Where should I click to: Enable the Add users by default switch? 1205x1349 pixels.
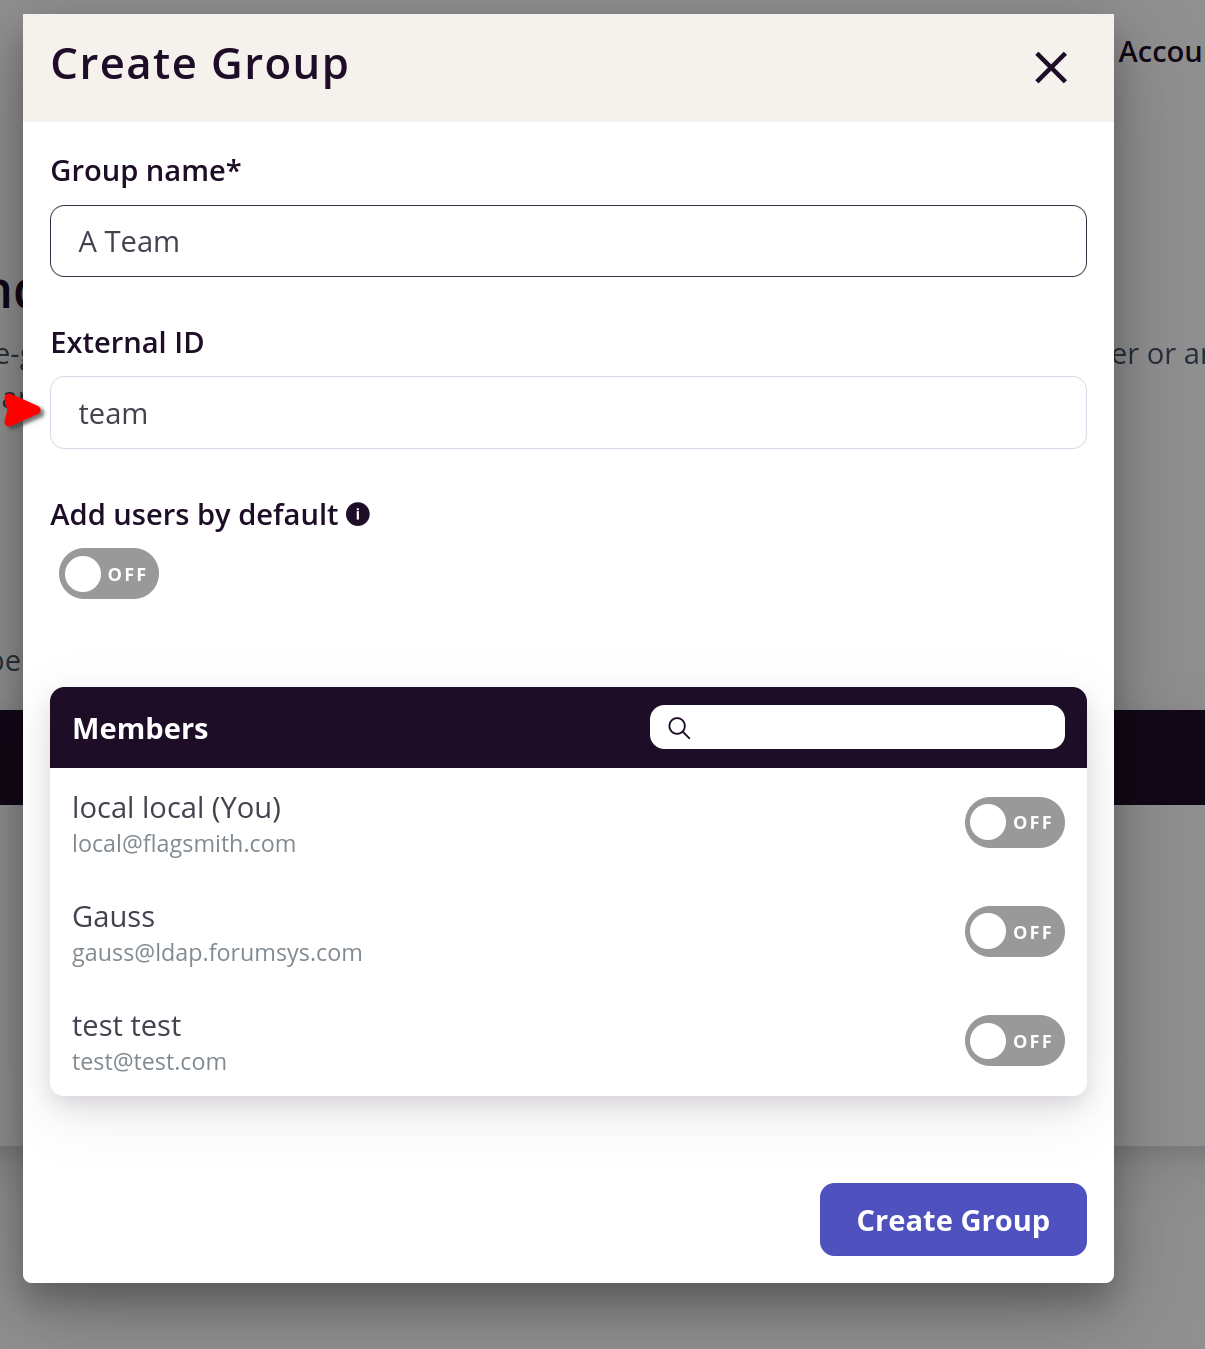109,574
